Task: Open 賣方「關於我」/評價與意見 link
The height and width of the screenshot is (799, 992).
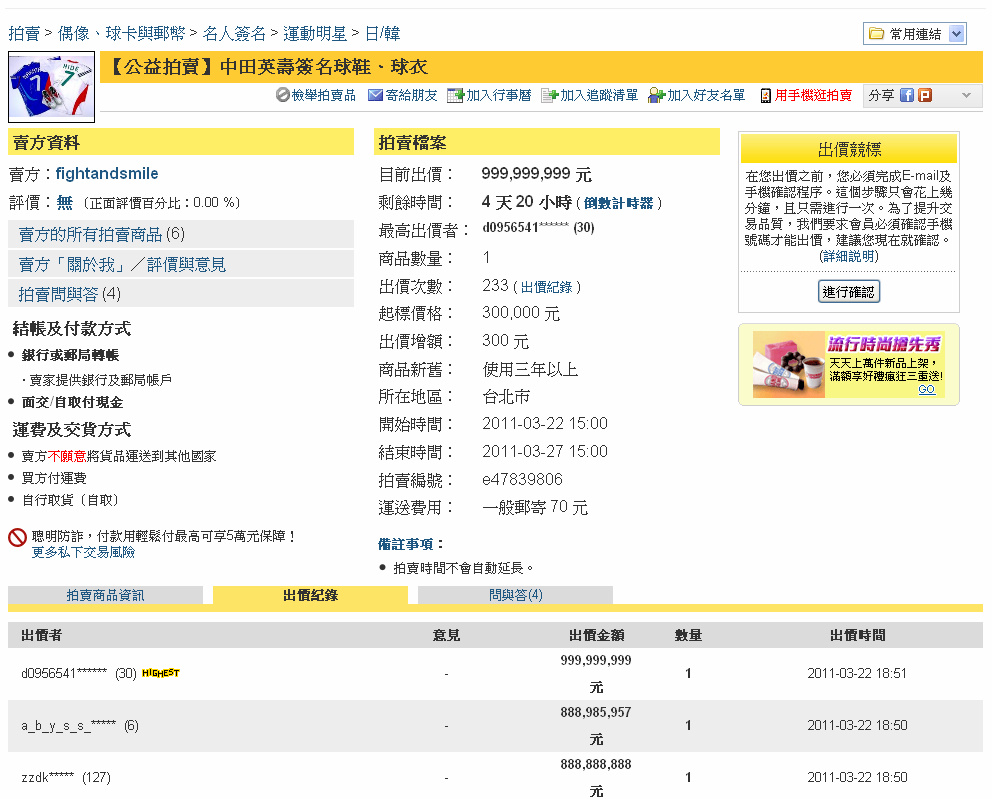Action: [122, 264]
